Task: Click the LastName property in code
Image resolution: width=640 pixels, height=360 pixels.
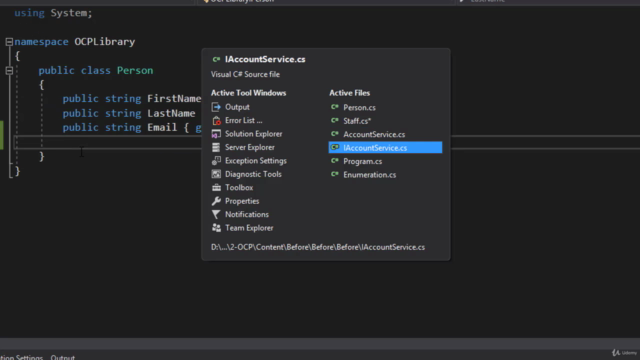Action: [x=171, y=113]
